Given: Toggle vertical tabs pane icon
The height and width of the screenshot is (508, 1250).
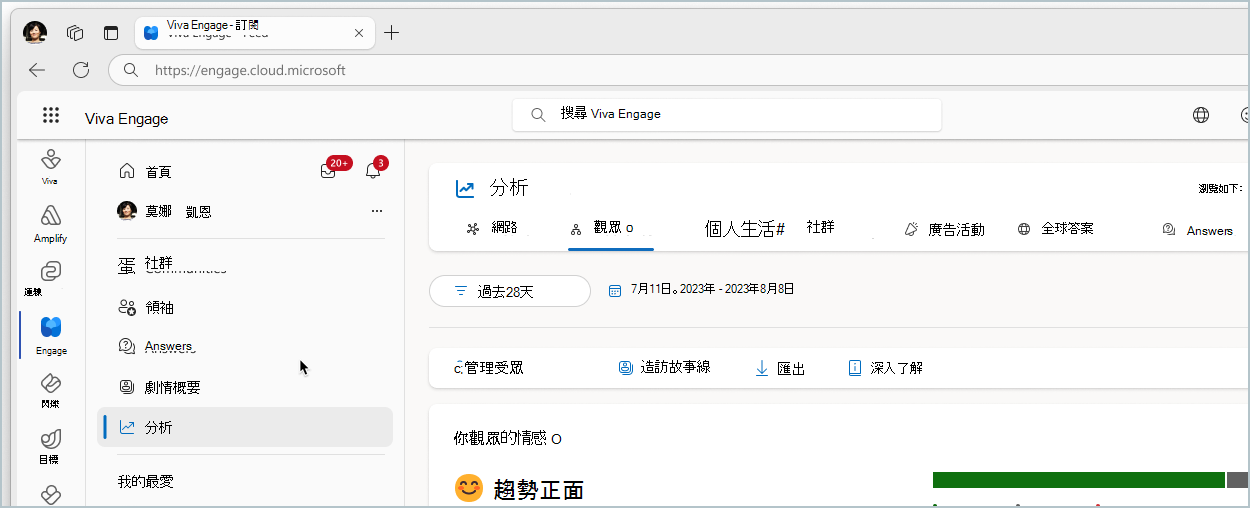Looking at the screenshot, I should pyautogui.click(x=111, y=33).
